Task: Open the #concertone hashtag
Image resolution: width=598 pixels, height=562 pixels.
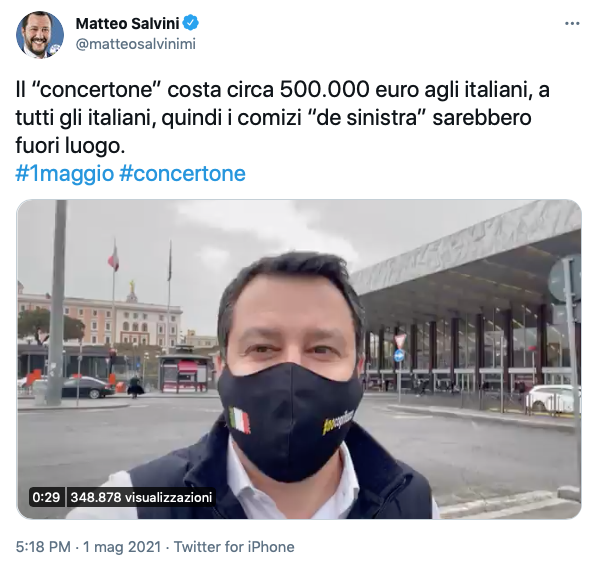Action: pos(182,173)
